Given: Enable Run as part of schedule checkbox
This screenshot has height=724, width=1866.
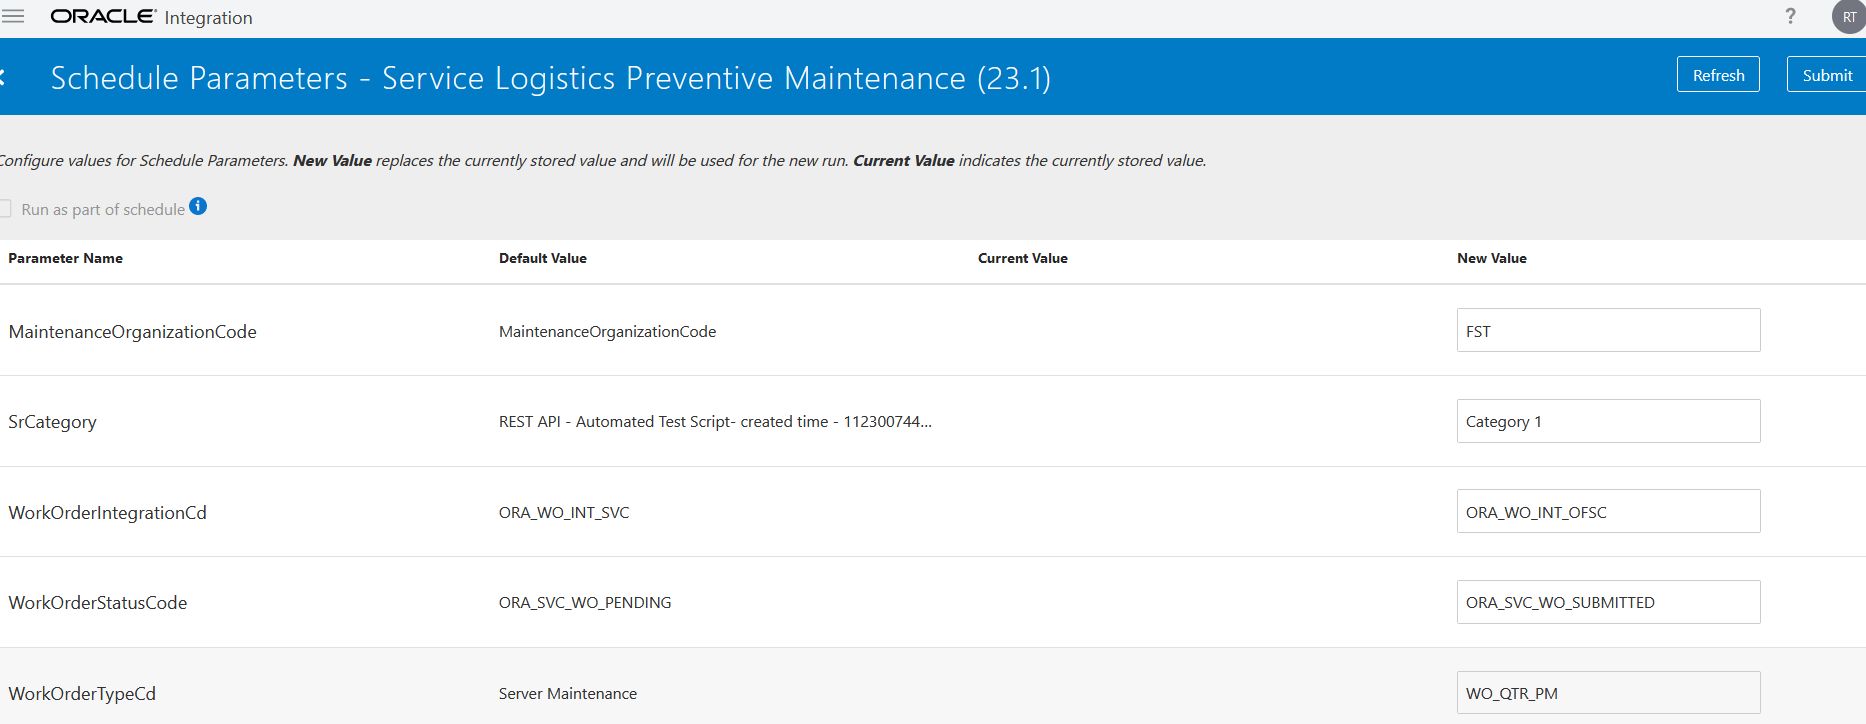Looking at the screenshot, I should click(5, 209).
